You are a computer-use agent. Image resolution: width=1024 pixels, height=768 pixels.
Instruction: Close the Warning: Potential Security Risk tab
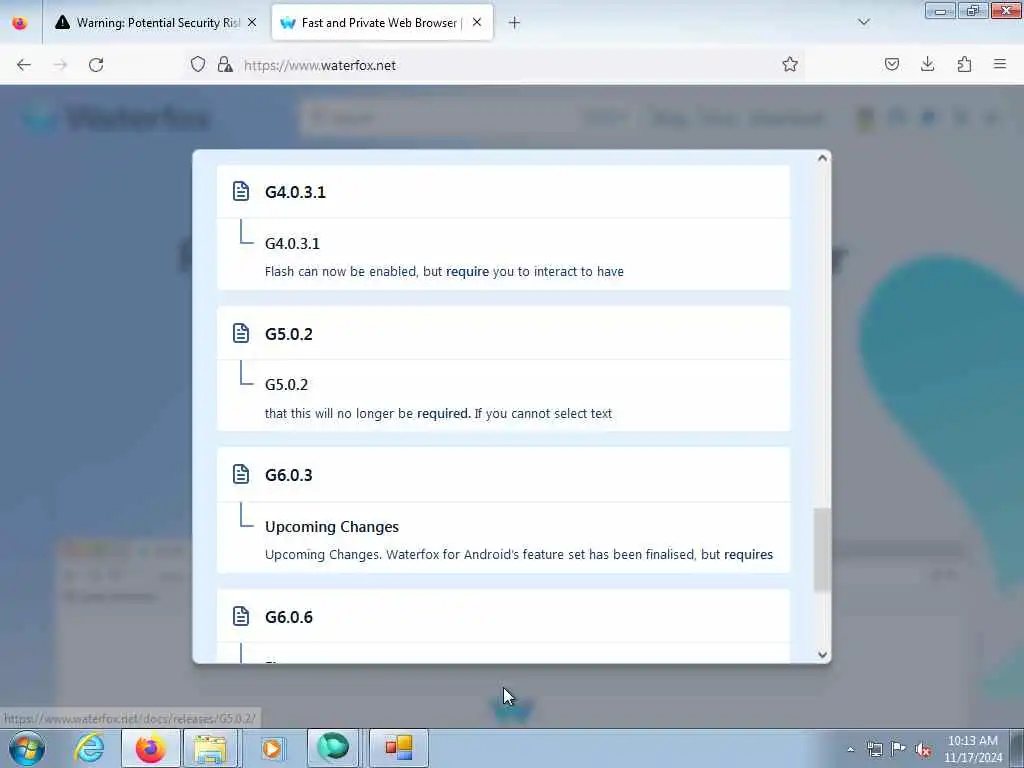click(252, 22)
